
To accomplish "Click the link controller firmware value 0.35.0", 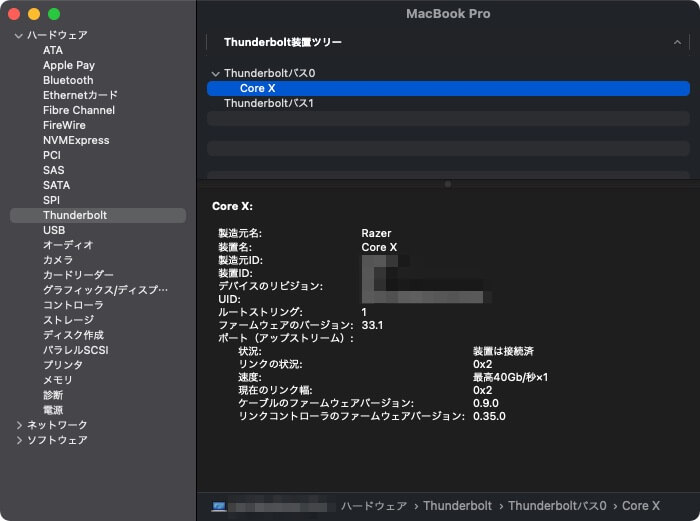I will tap(489, 417).
